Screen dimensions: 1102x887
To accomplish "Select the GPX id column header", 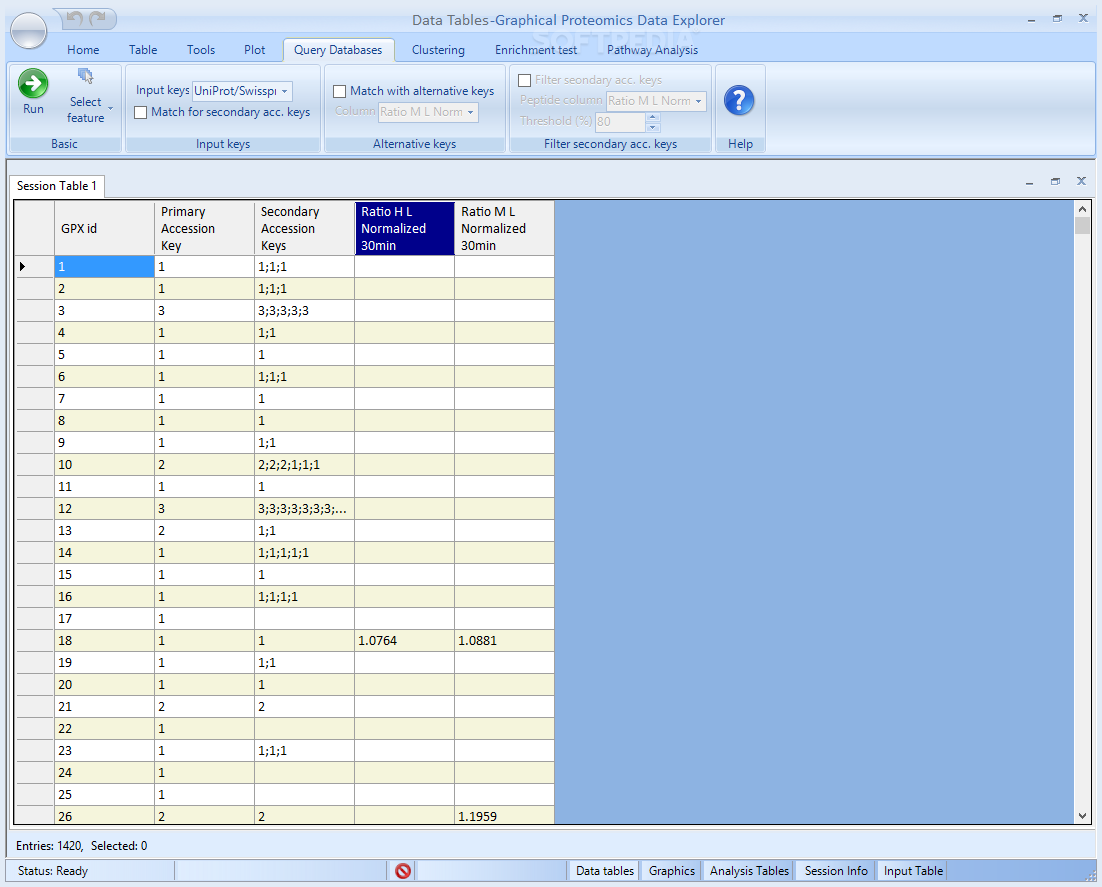I will pos(104,228).
